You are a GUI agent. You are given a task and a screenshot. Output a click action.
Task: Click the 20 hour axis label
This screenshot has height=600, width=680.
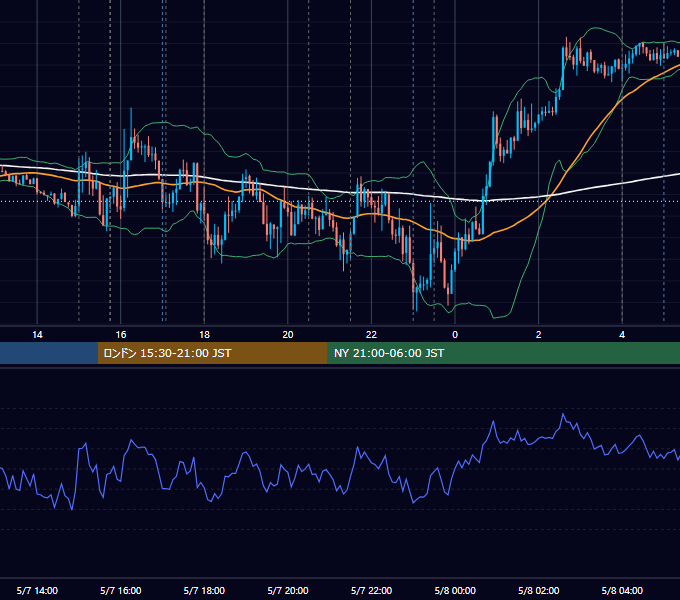(288, 335)
